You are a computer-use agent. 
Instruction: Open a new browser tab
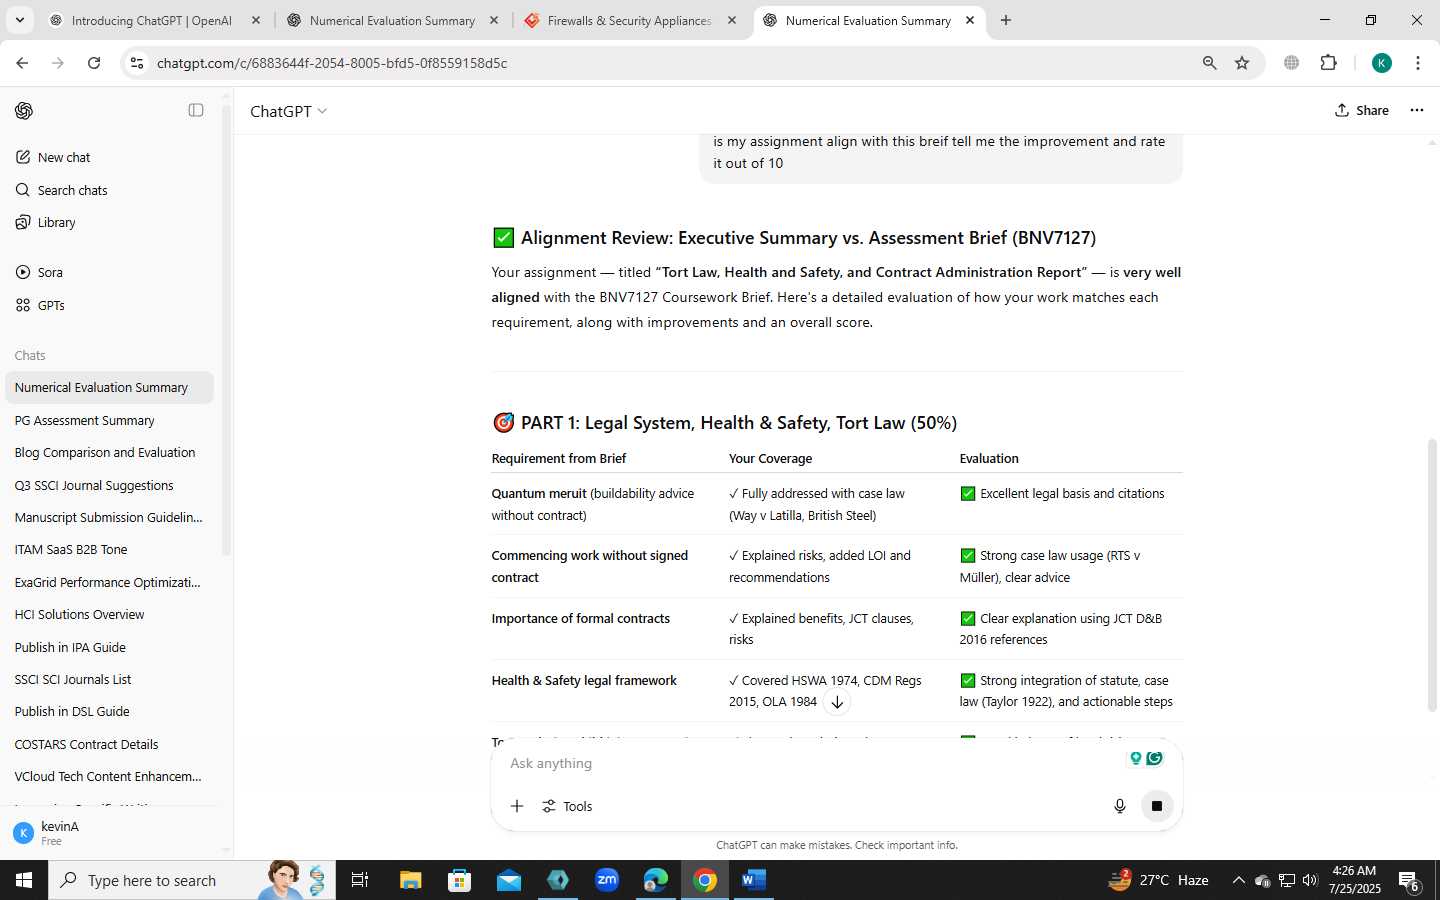pyautogui.click(x=1006, y=20)
